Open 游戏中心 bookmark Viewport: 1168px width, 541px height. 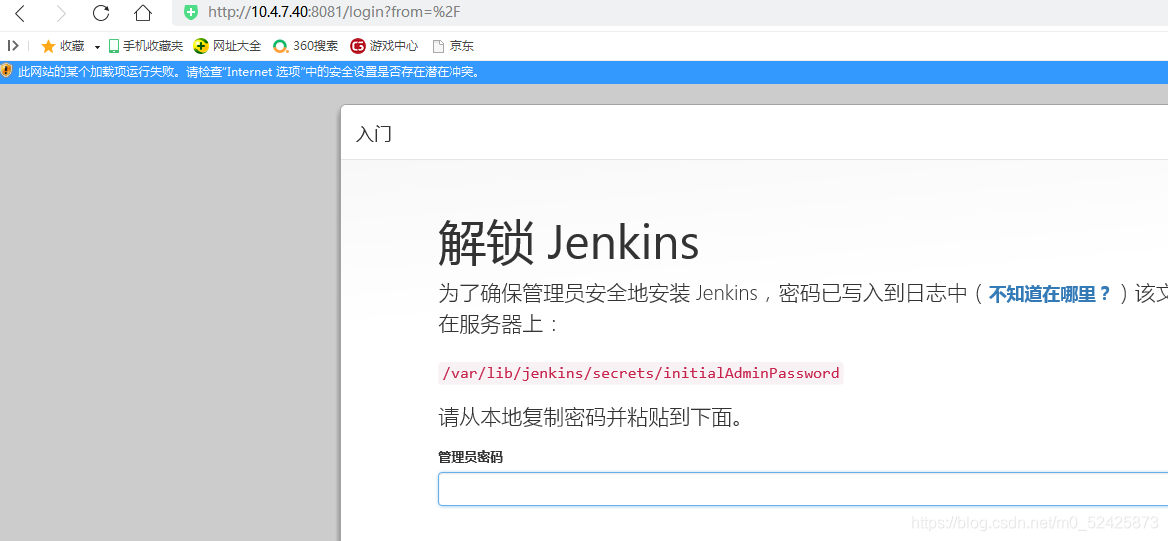click(384, 46)
